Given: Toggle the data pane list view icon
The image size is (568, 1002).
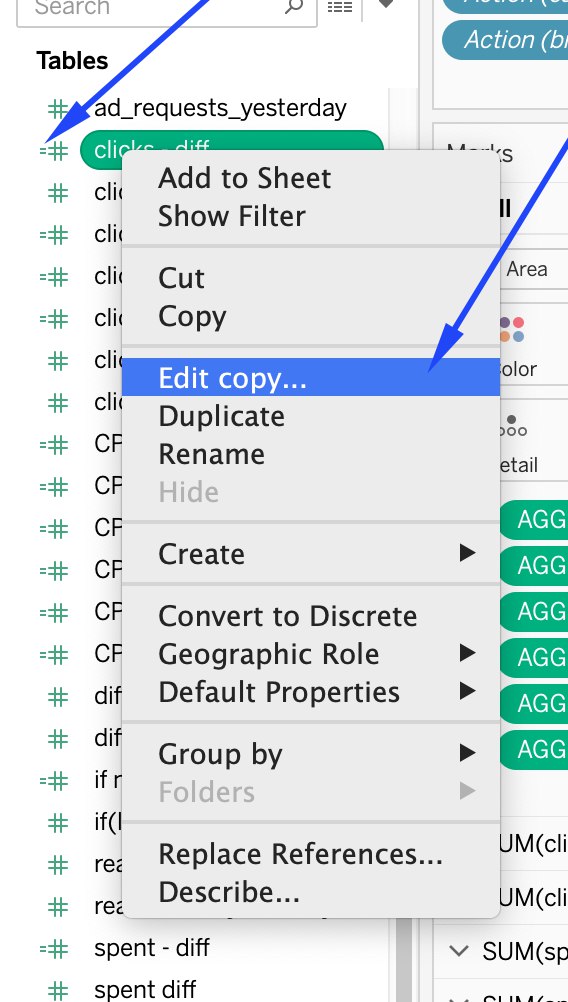Looking at the screenshot, I should (340, 6).
